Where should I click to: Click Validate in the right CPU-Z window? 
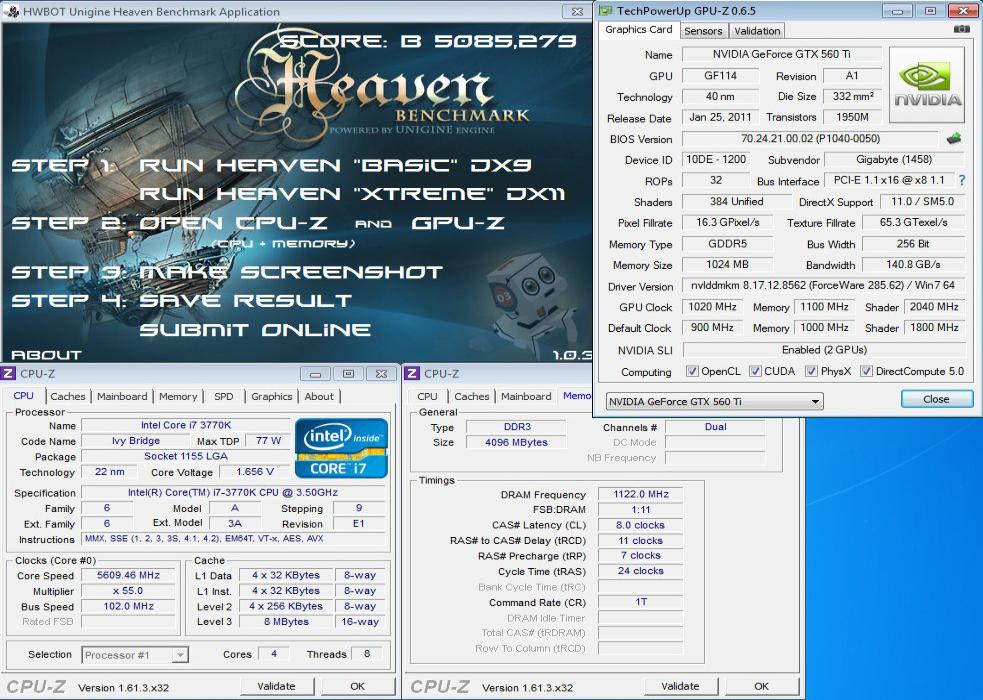(x=680, y=686)
